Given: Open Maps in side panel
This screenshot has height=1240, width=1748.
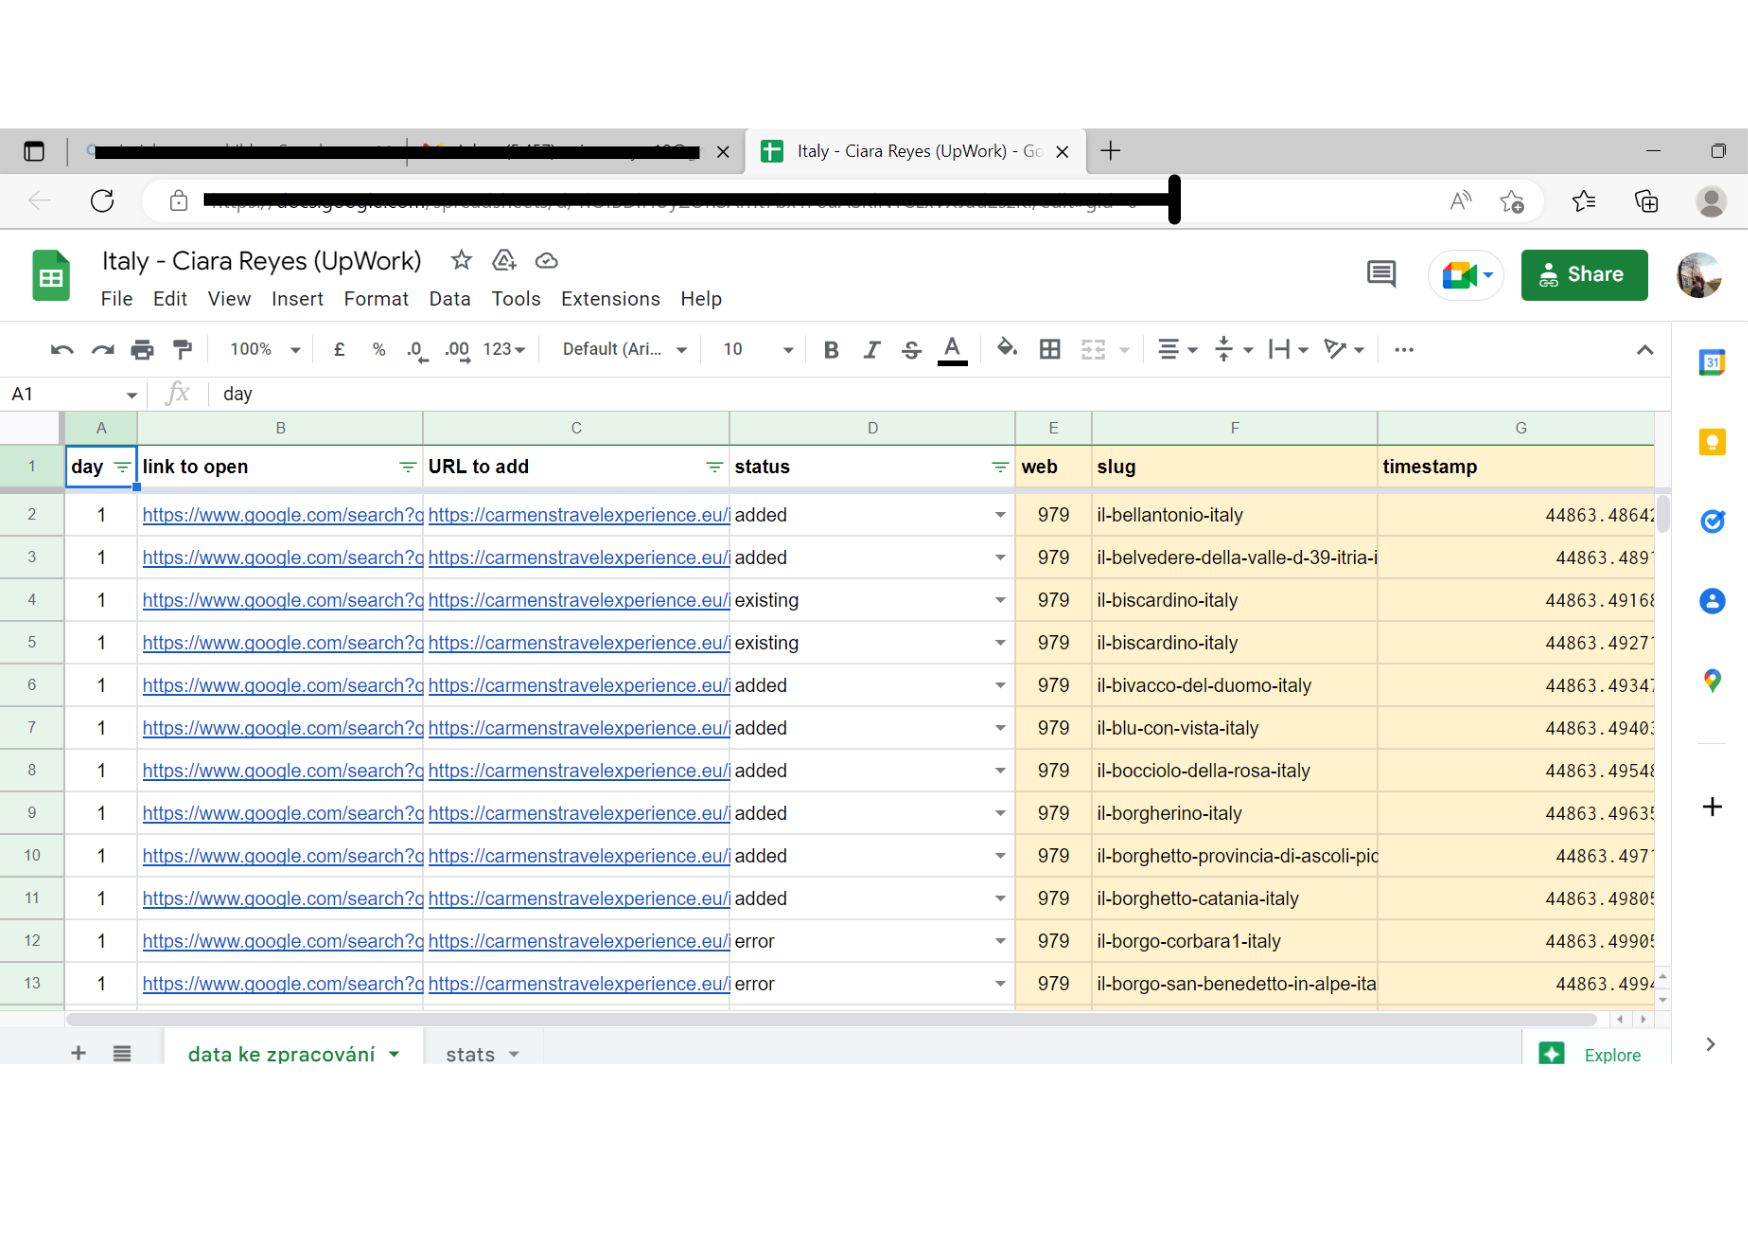Looking at the screenshot, I should (x=1712, y=681).
